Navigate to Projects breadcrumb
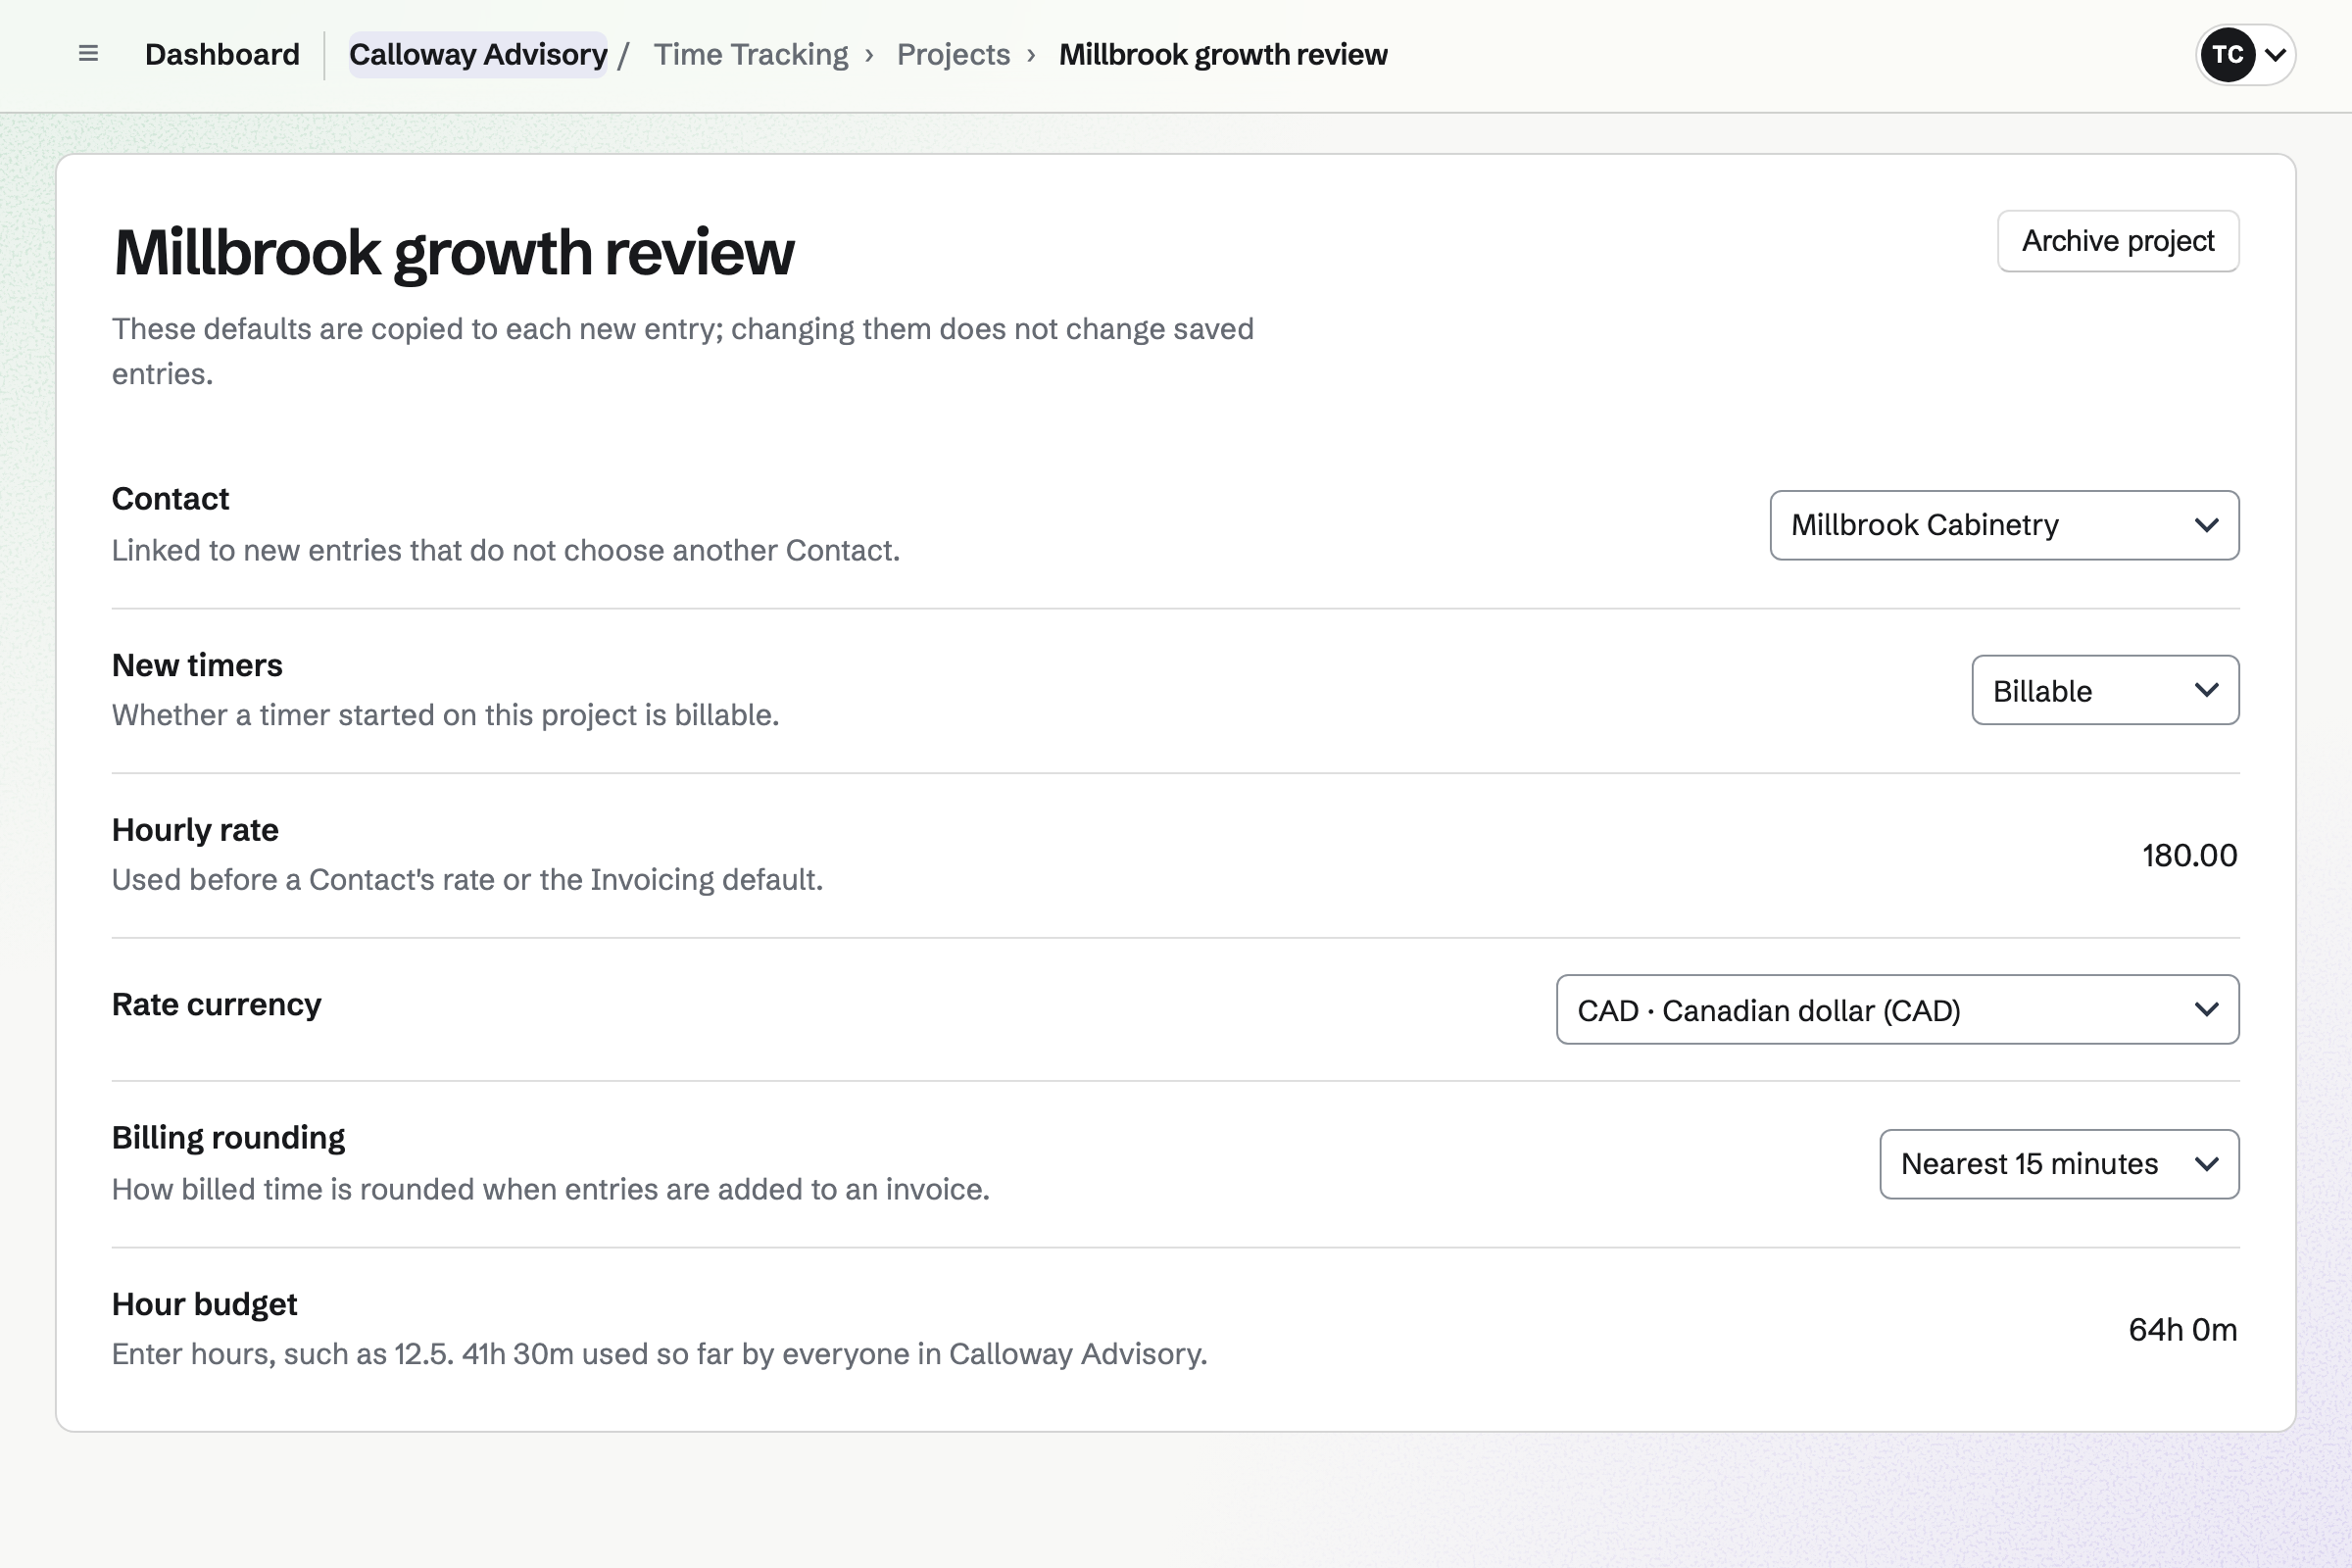The image size is (2352, 1568). 953,54
